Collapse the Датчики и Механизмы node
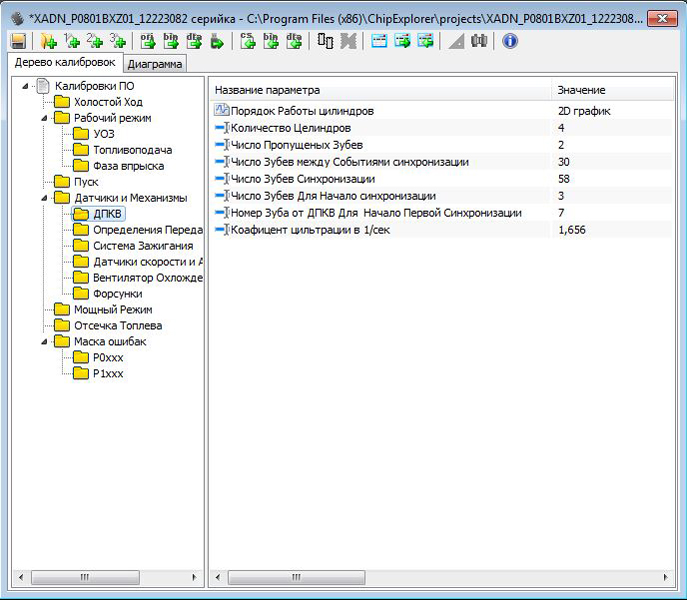The height and width of the screenshot is (600, 687). 46,198
